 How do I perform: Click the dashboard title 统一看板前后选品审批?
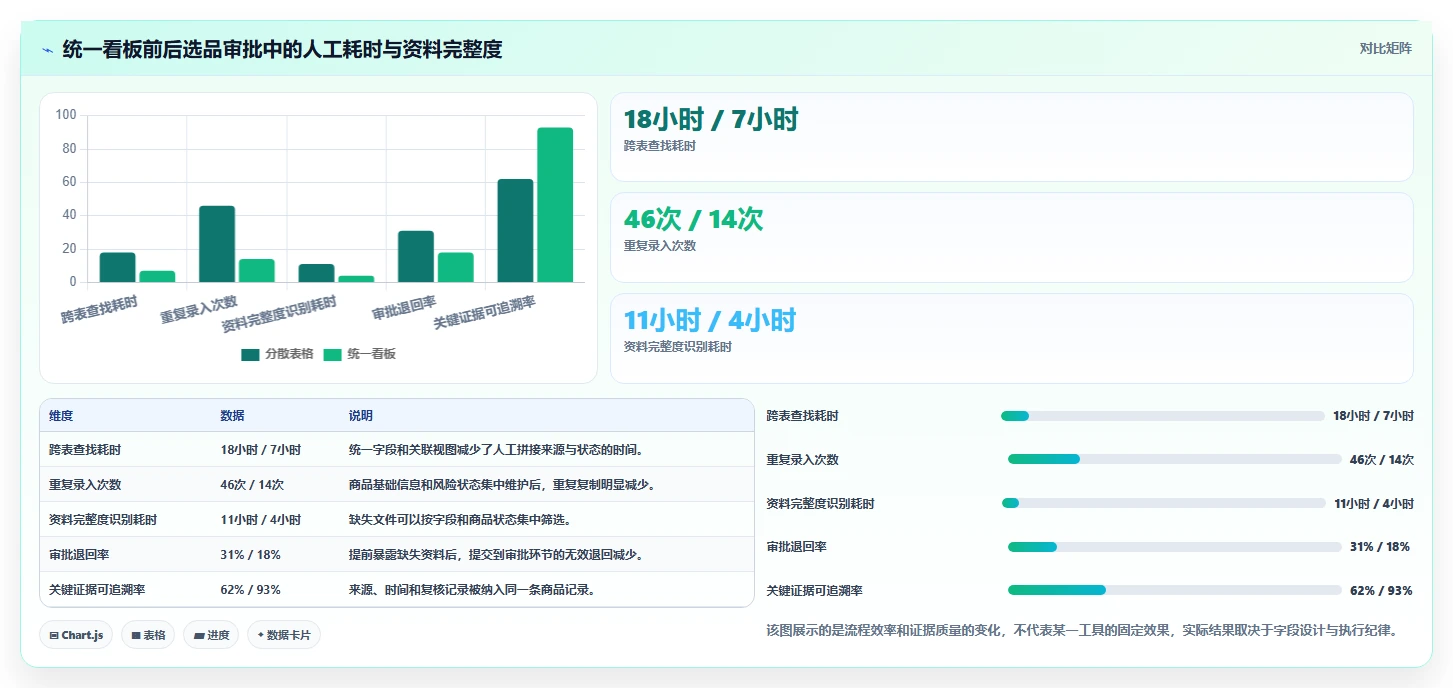click(x=282, y=49)
